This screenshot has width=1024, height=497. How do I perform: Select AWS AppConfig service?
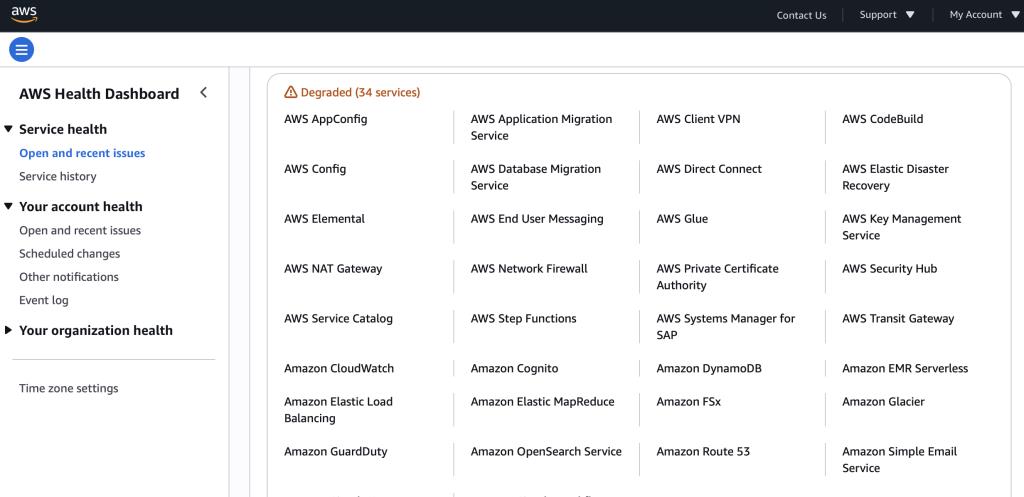325,120
